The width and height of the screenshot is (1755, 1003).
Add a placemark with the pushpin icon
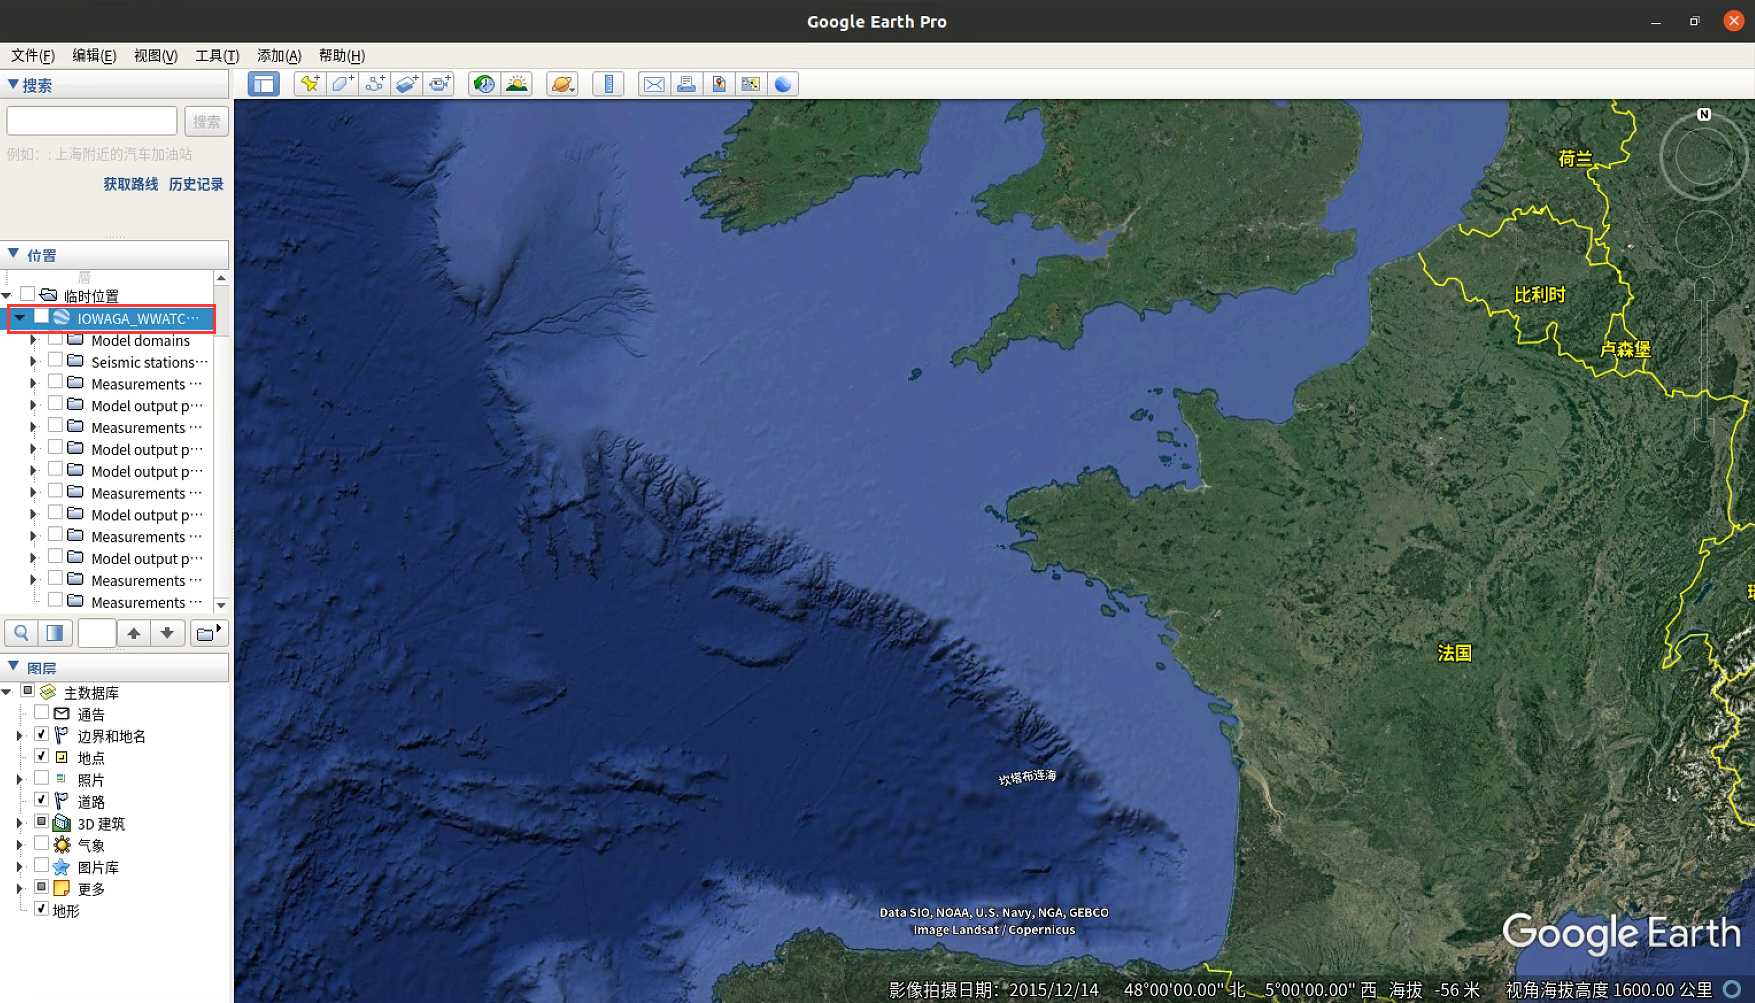[x=310, y=84]
